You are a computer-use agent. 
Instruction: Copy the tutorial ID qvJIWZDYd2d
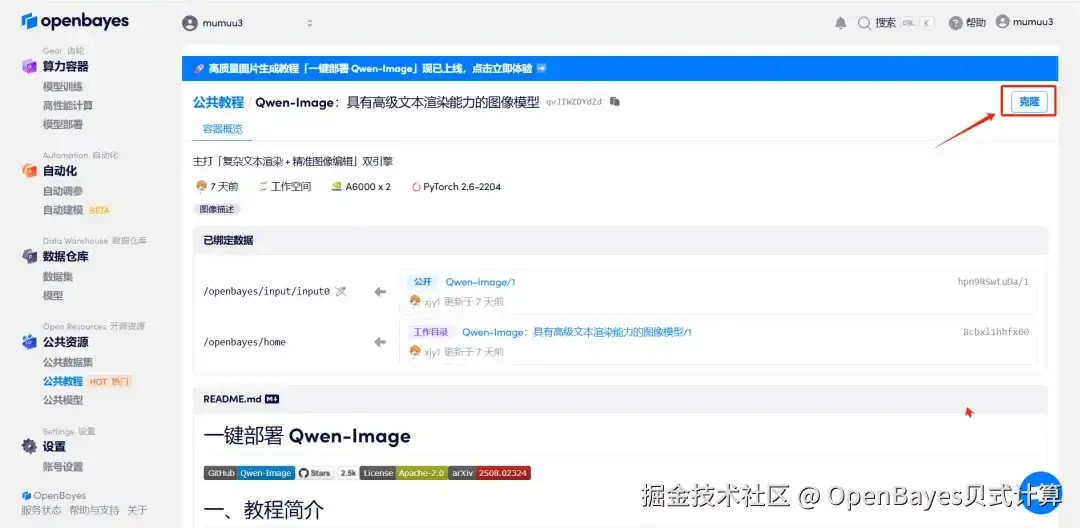615,102
